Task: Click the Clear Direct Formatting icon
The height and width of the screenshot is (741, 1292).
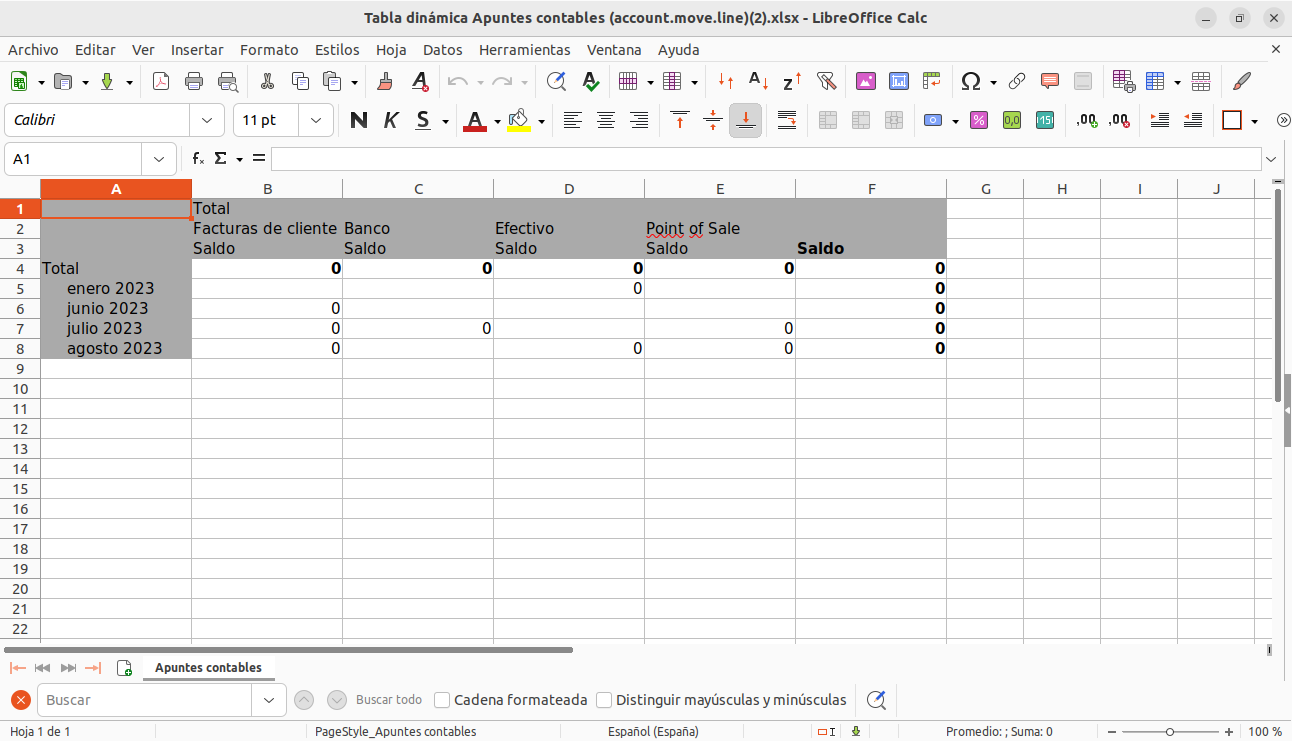Action: [x=420, y=82]
